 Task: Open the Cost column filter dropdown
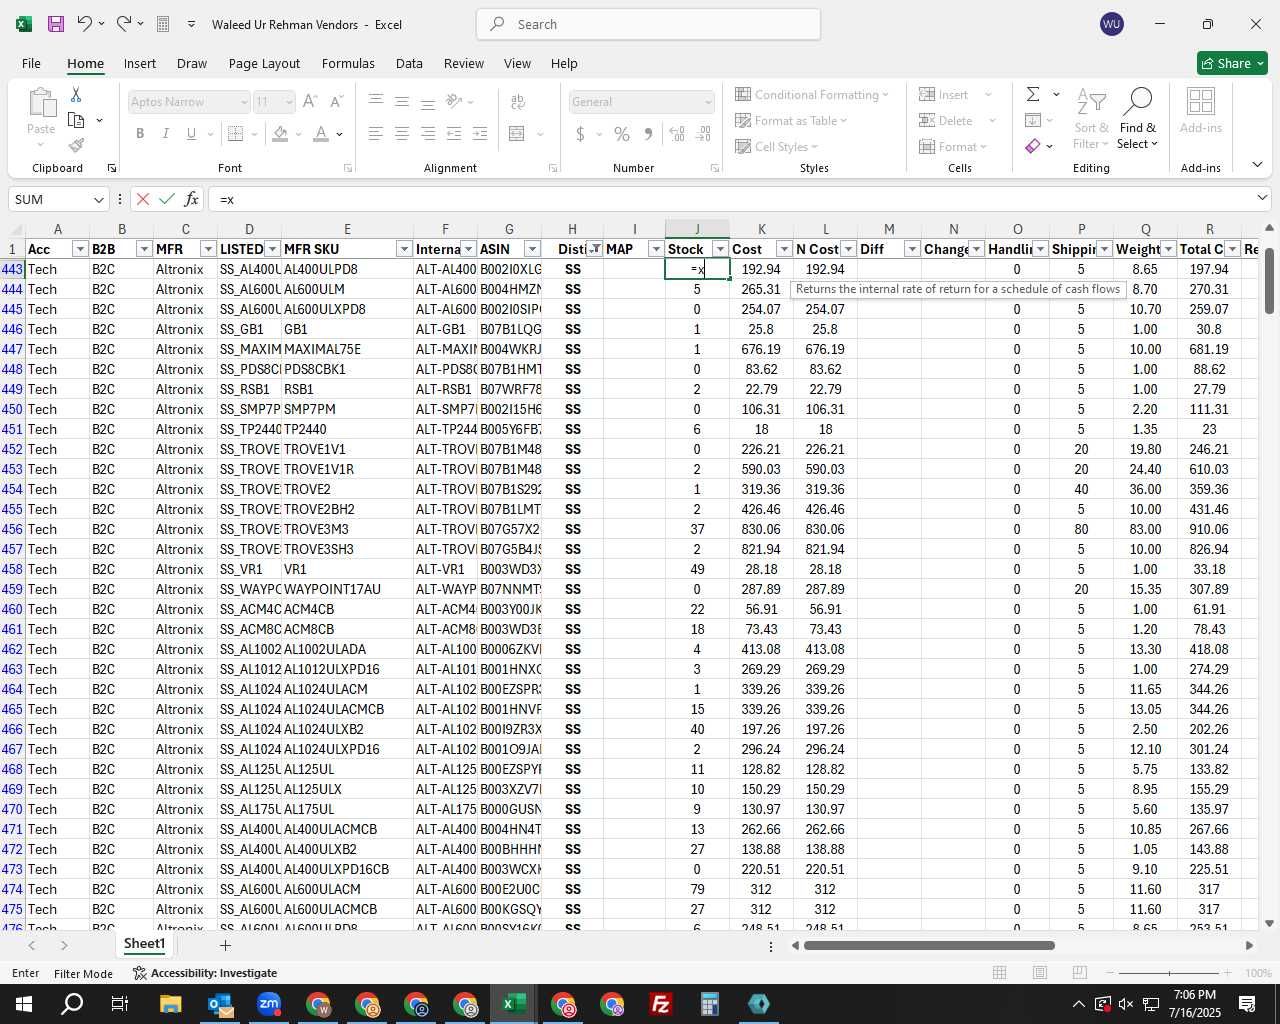point(784,249)
